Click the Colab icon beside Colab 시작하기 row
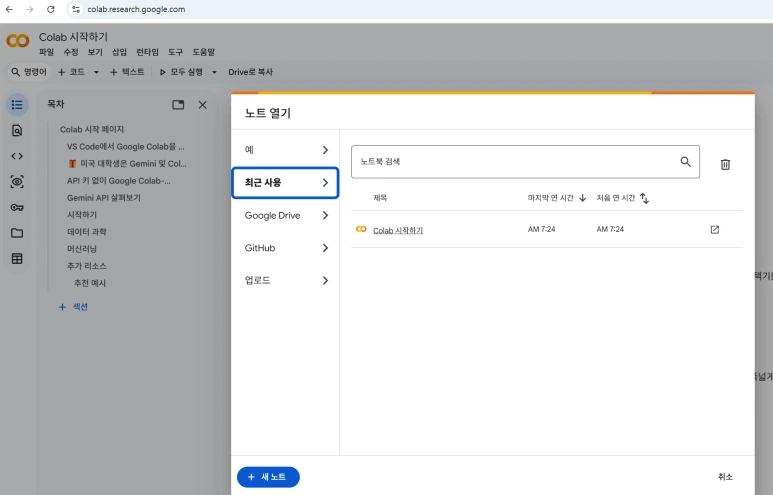773x495 pixels. pos(361,229)
